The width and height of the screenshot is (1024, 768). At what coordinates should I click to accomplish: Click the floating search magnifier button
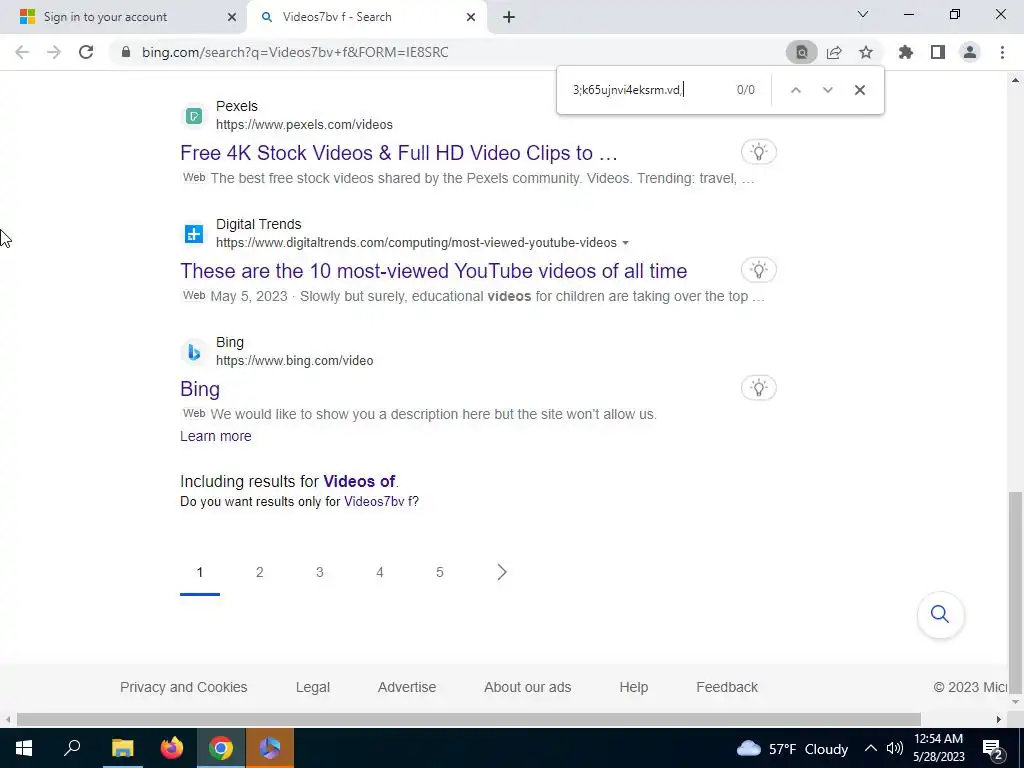tap(940, 615)
